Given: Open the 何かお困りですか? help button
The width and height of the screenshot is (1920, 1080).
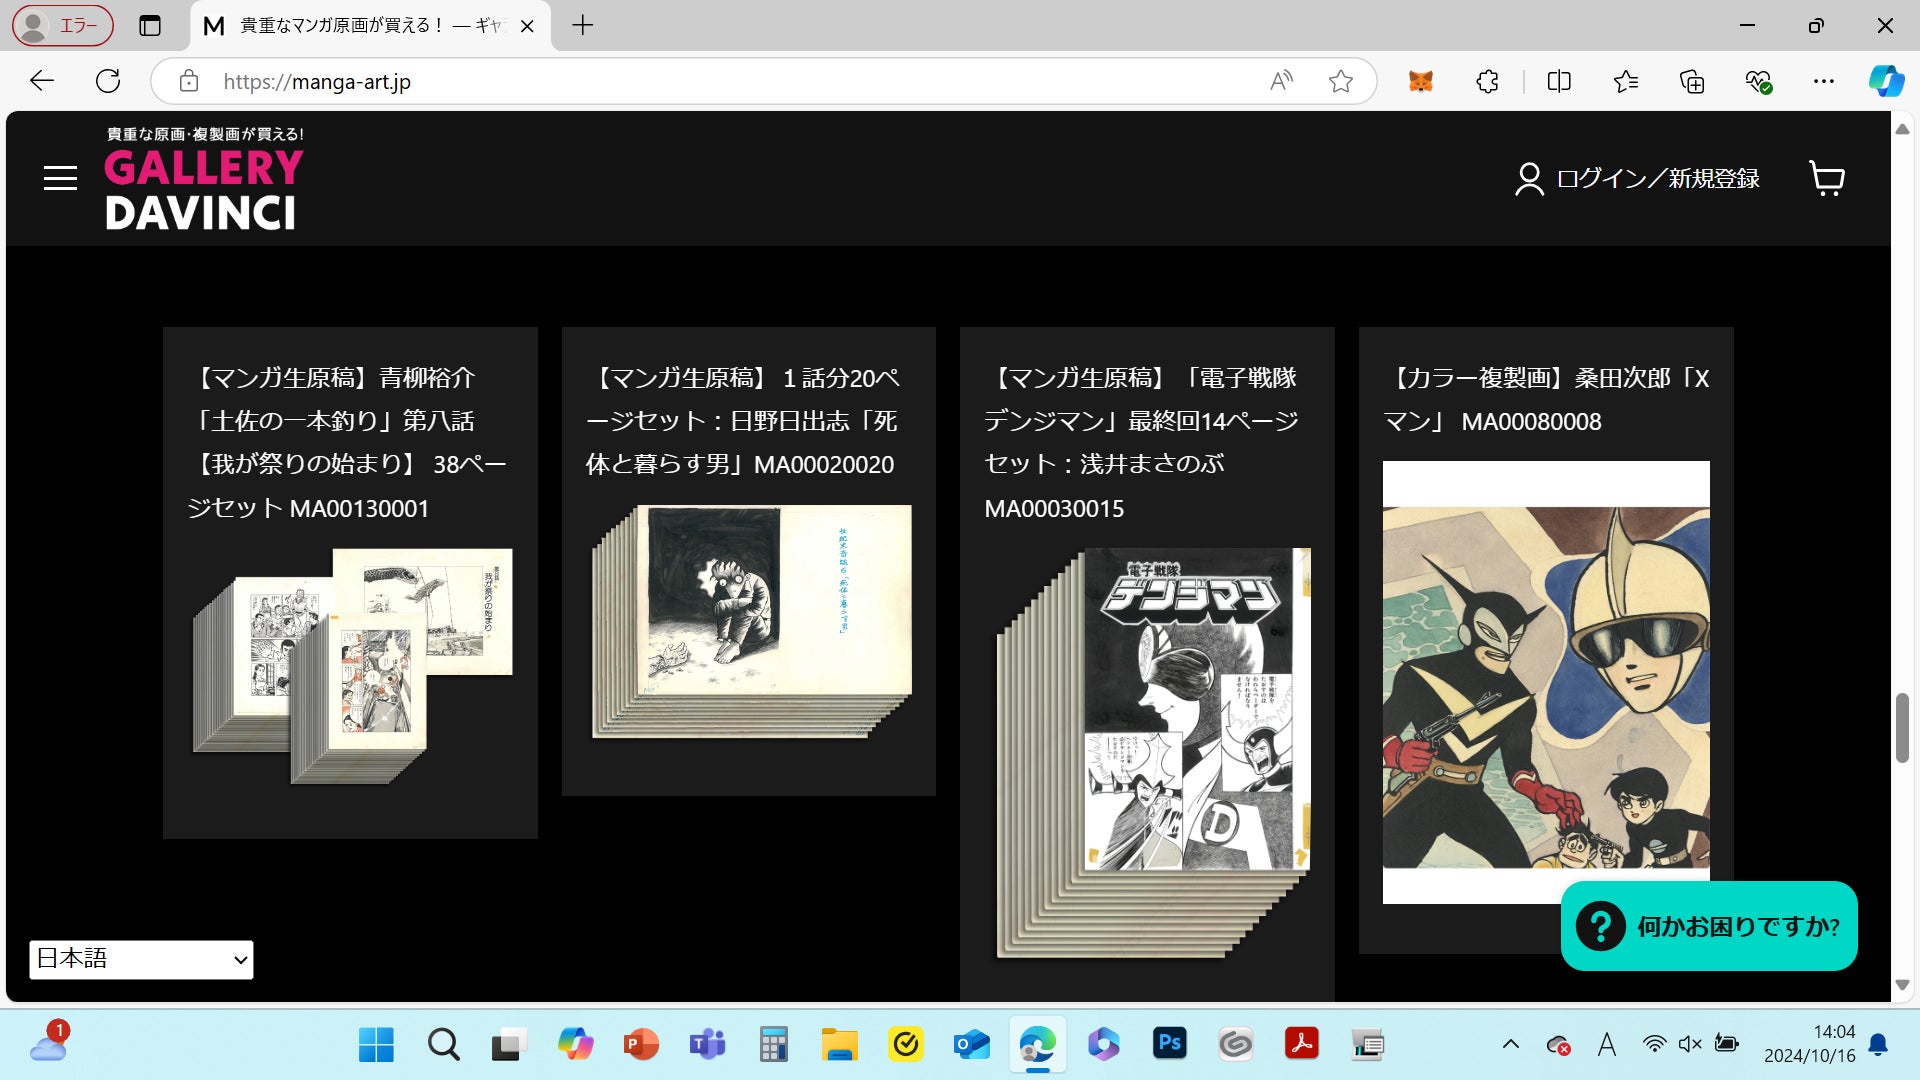Looking at the screenshot, I should [1709, 926].
